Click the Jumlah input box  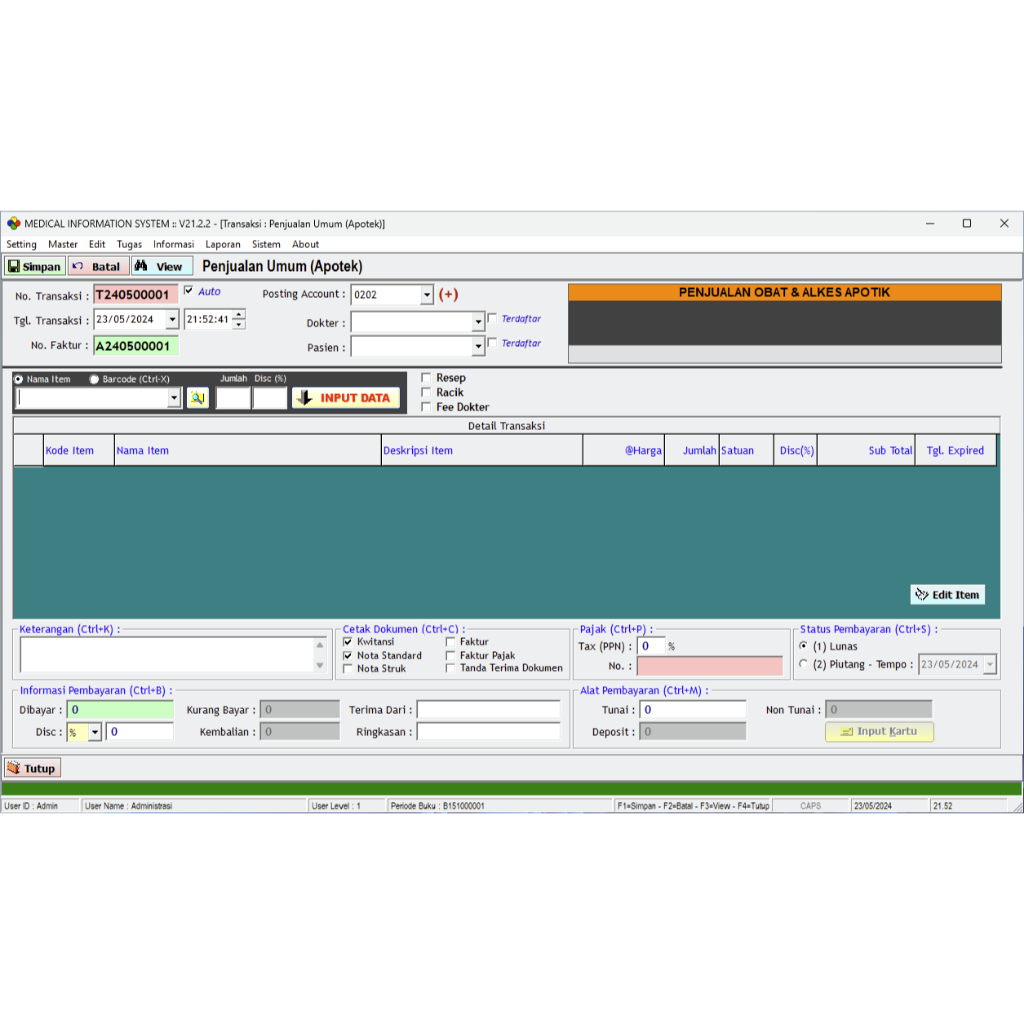233,398
